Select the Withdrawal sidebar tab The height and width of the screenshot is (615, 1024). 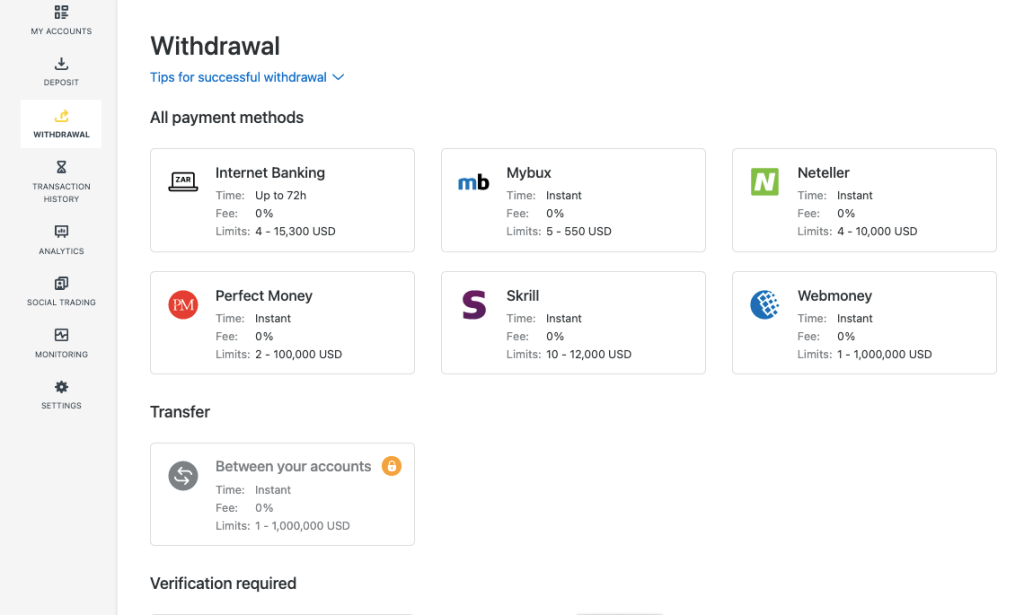(x=61, y=124)
